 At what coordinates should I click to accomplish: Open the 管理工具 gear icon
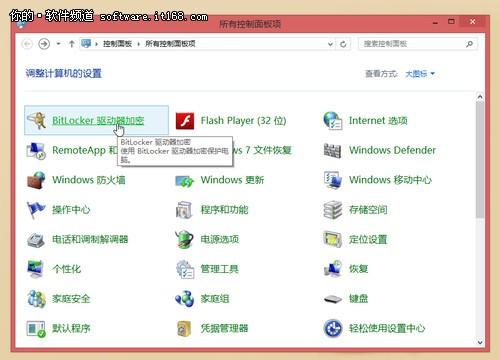[x=185, y=269]
